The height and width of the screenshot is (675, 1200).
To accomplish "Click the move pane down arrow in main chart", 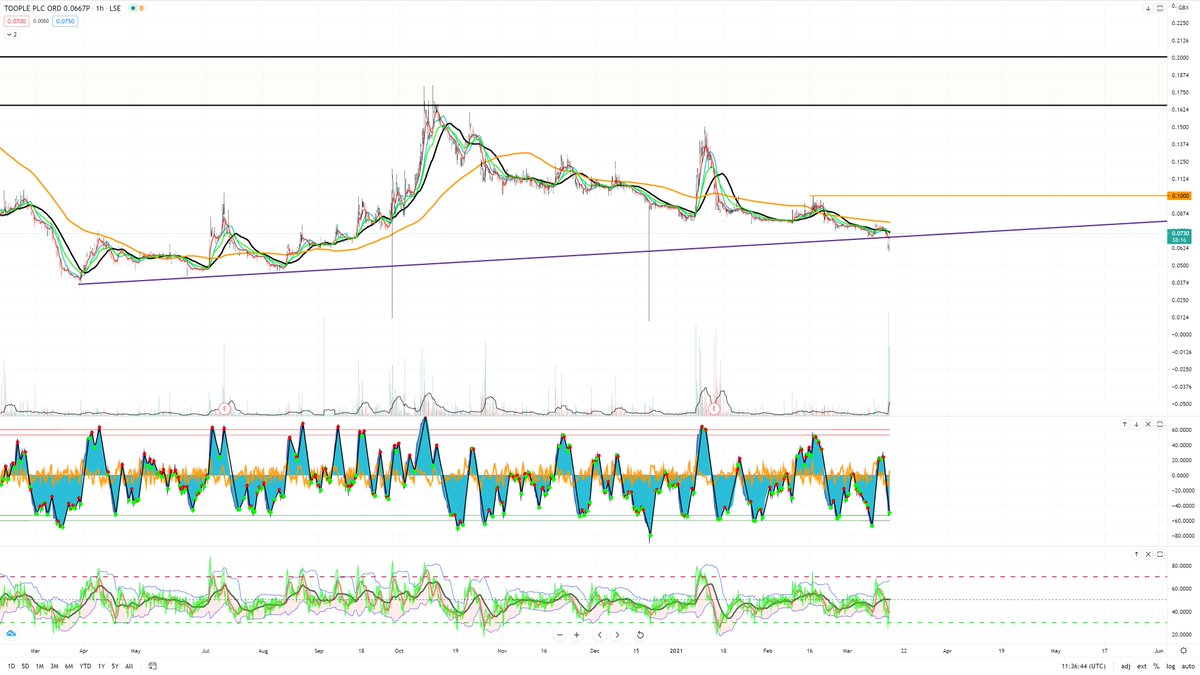I will tap(1148, 8).
